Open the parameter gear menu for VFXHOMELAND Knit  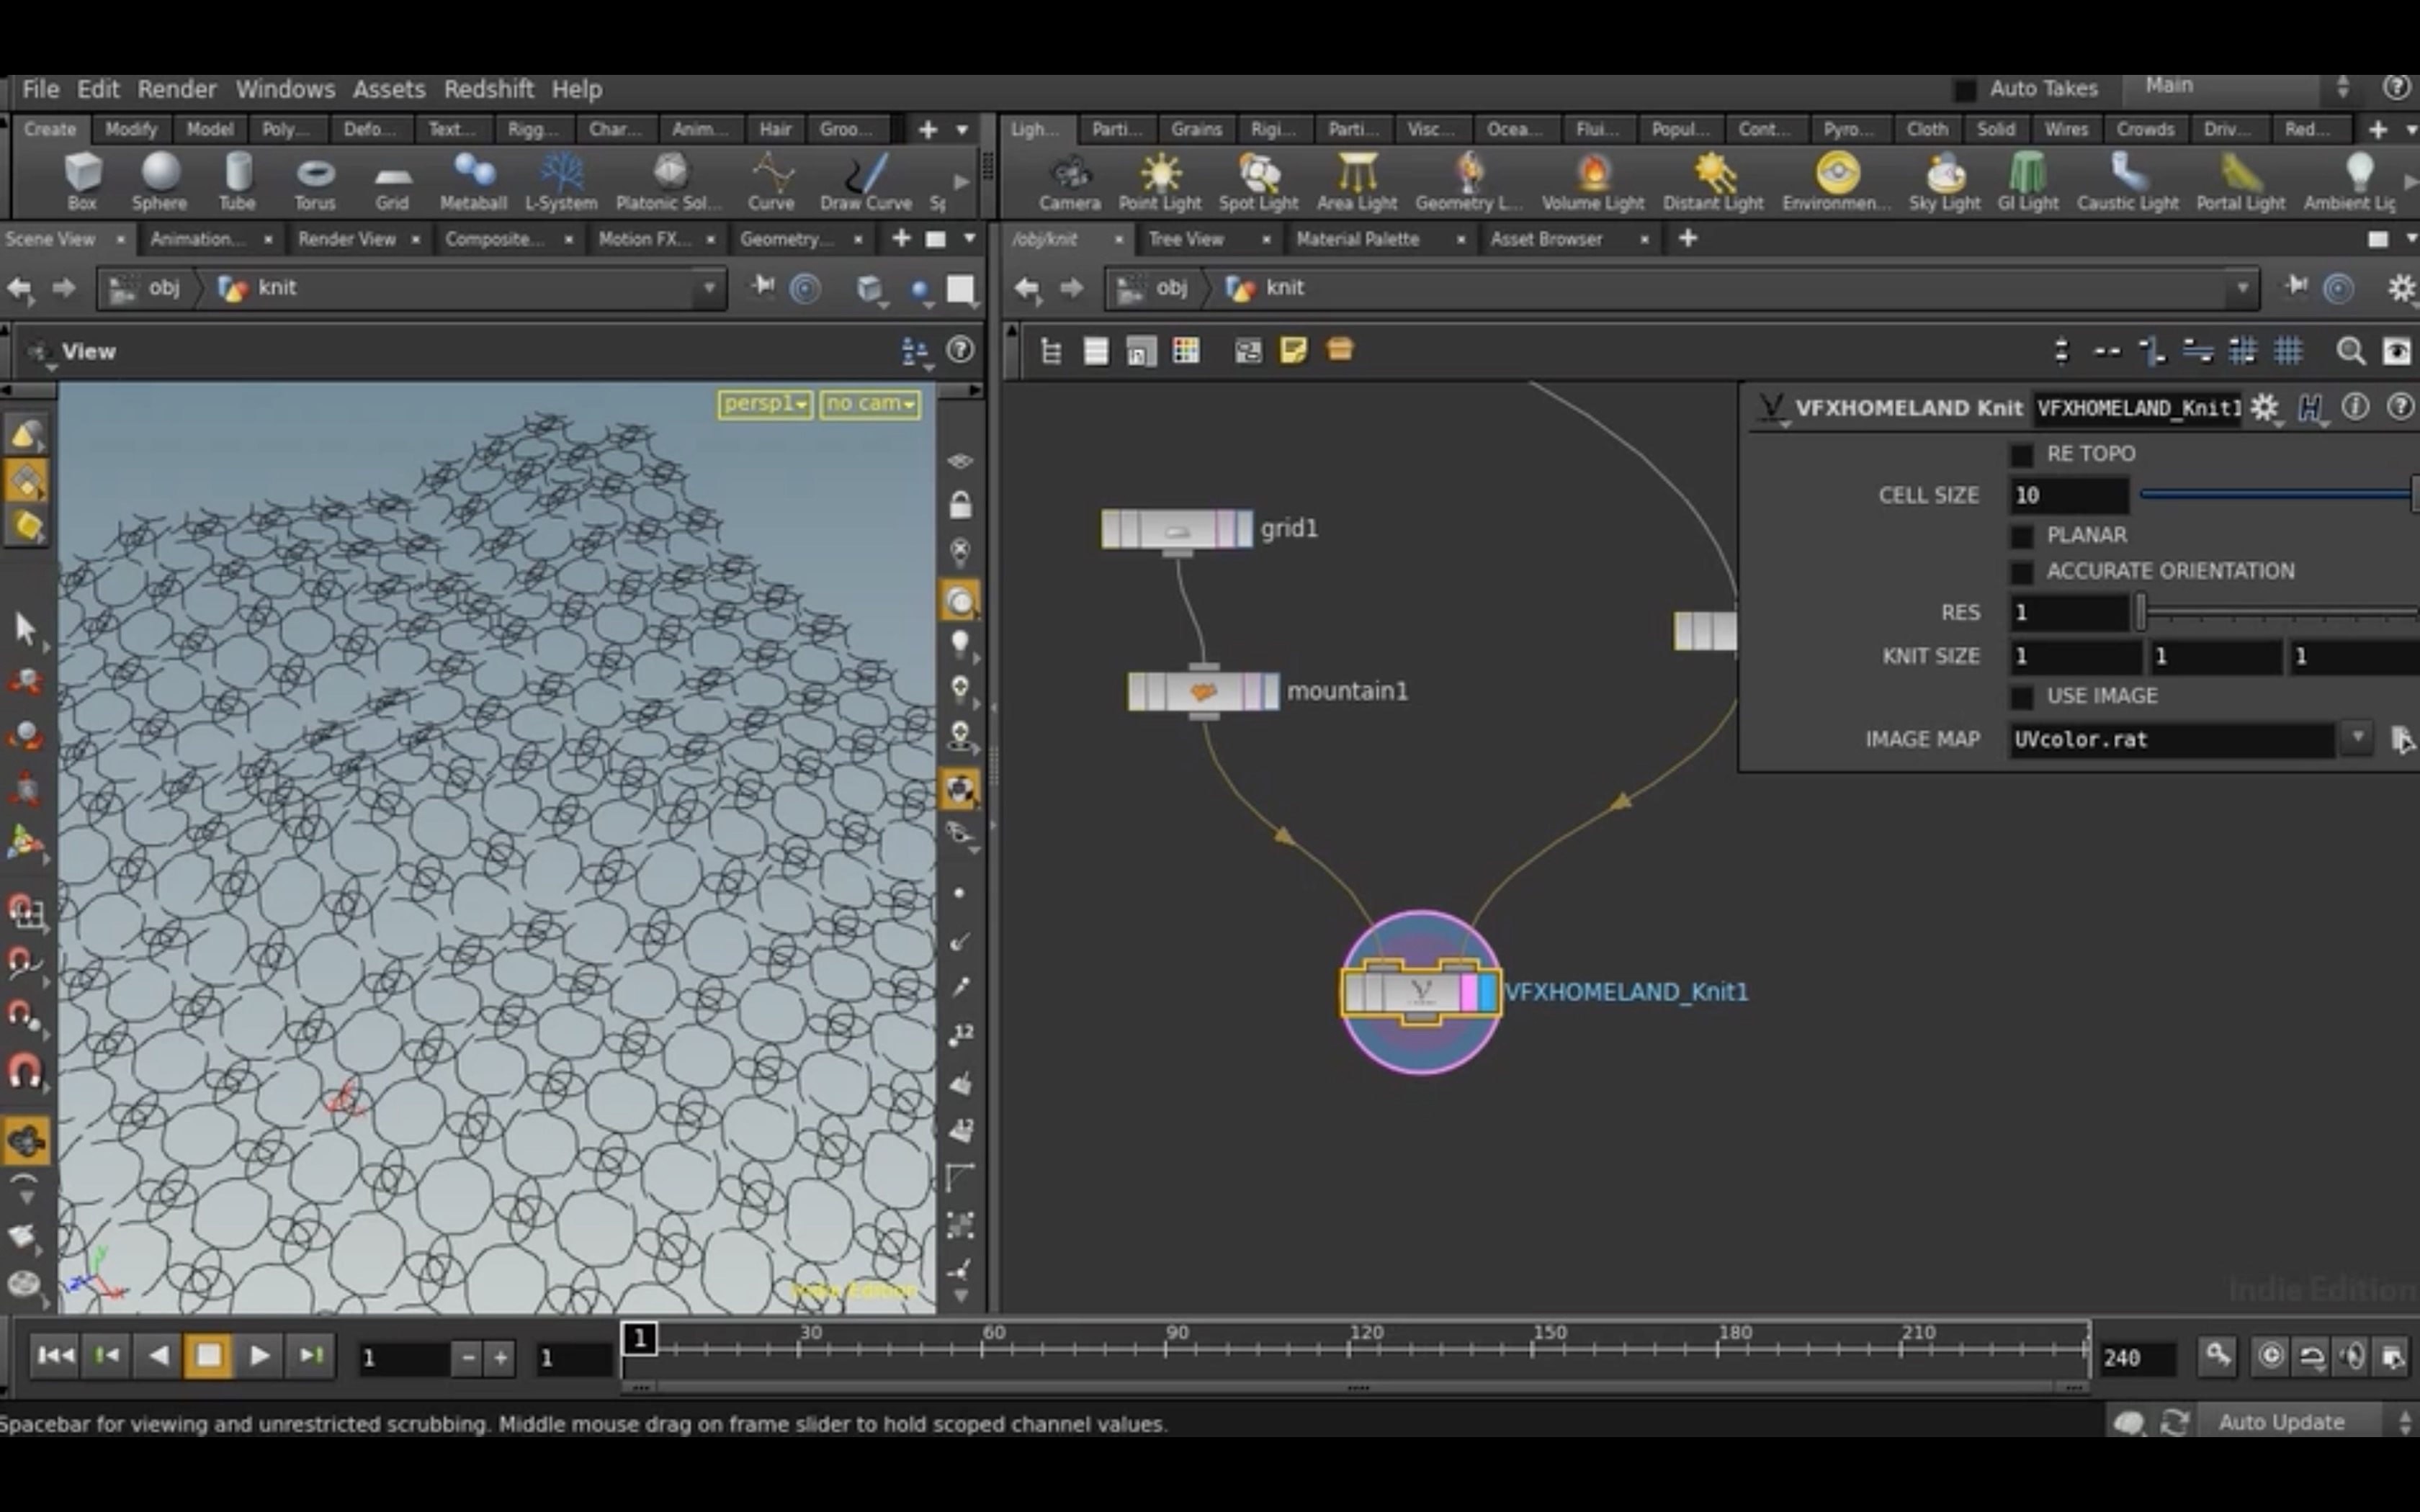click(2265, 408)
